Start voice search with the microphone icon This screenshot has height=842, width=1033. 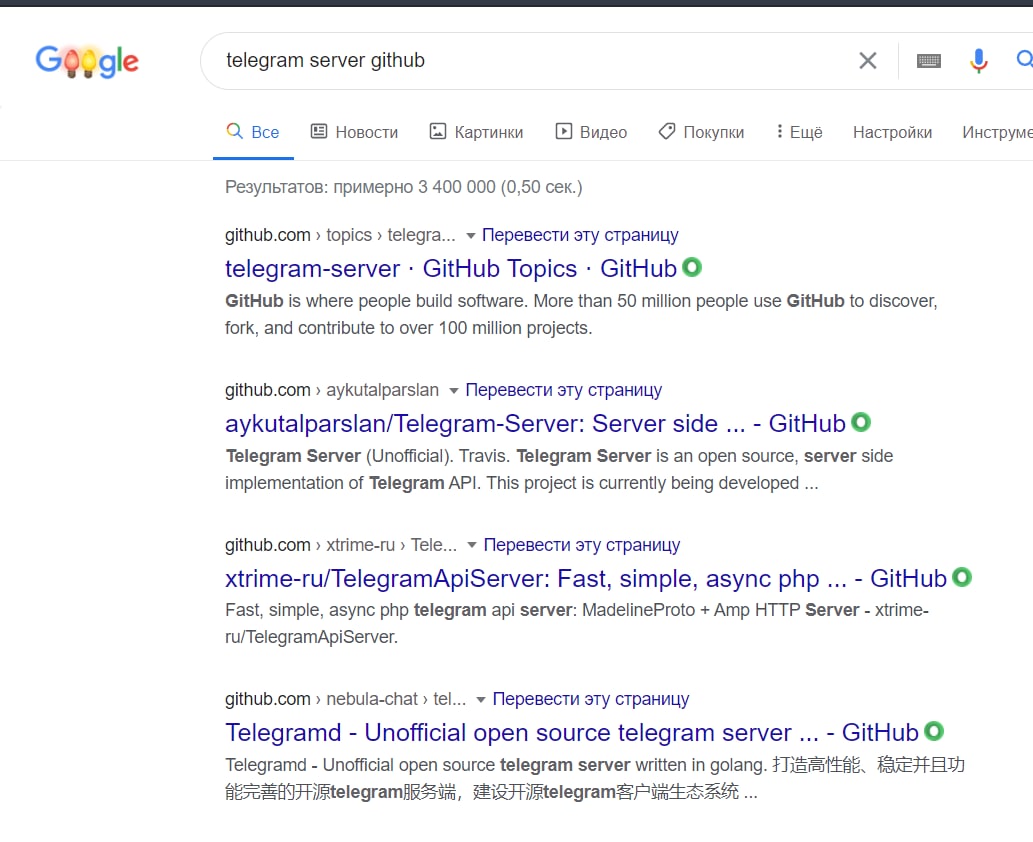pos(978,61)
